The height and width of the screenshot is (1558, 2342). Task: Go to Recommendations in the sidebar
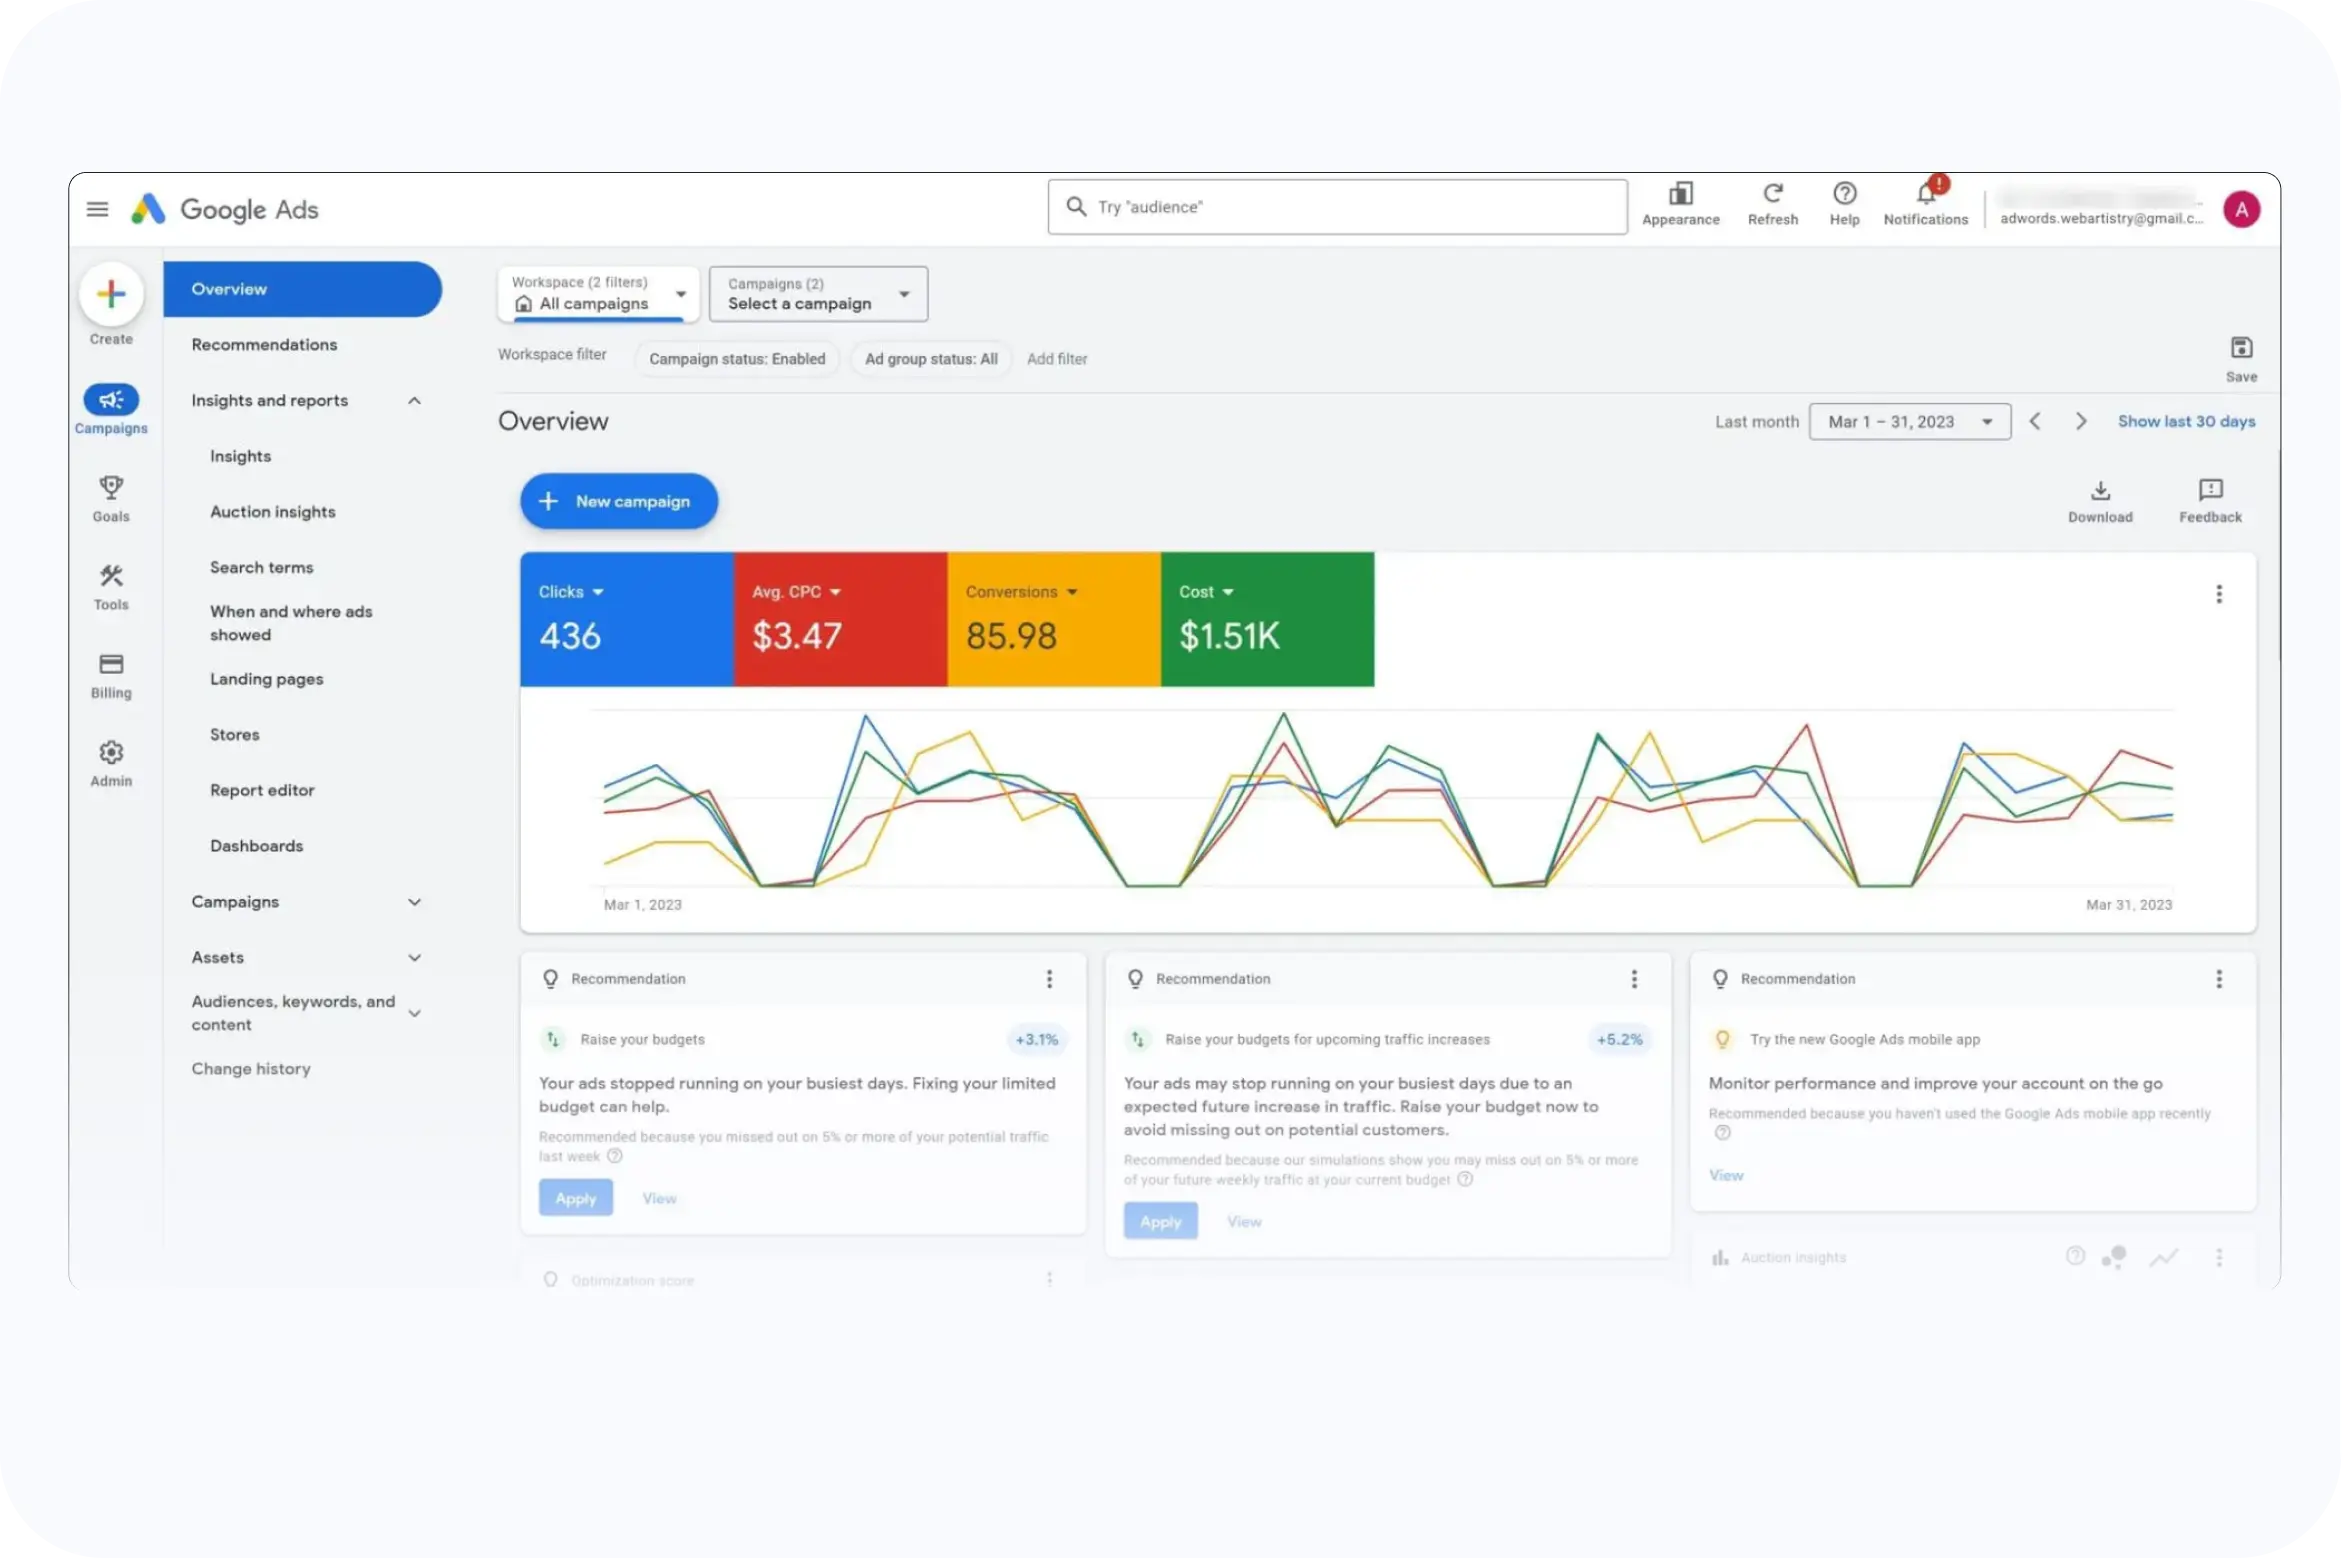264,345
